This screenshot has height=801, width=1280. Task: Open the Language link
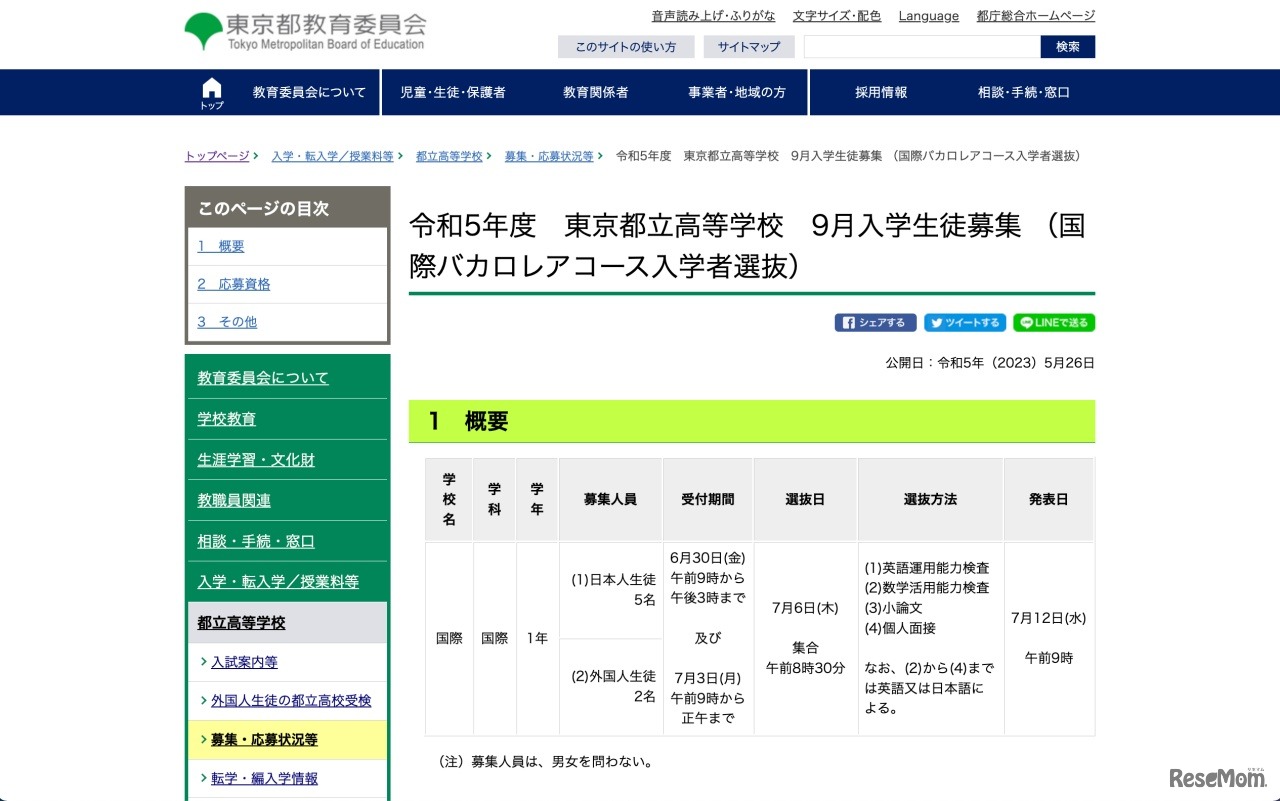click(928, 16)
